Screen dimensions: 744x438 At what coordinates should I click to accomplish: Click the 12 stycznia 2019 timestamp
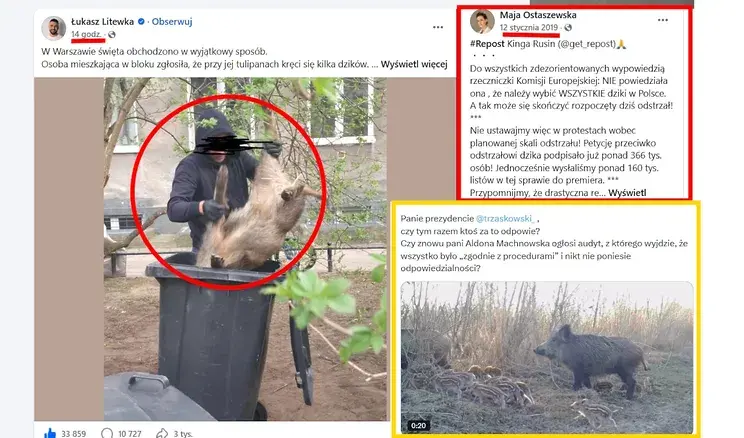coord(529,28)
